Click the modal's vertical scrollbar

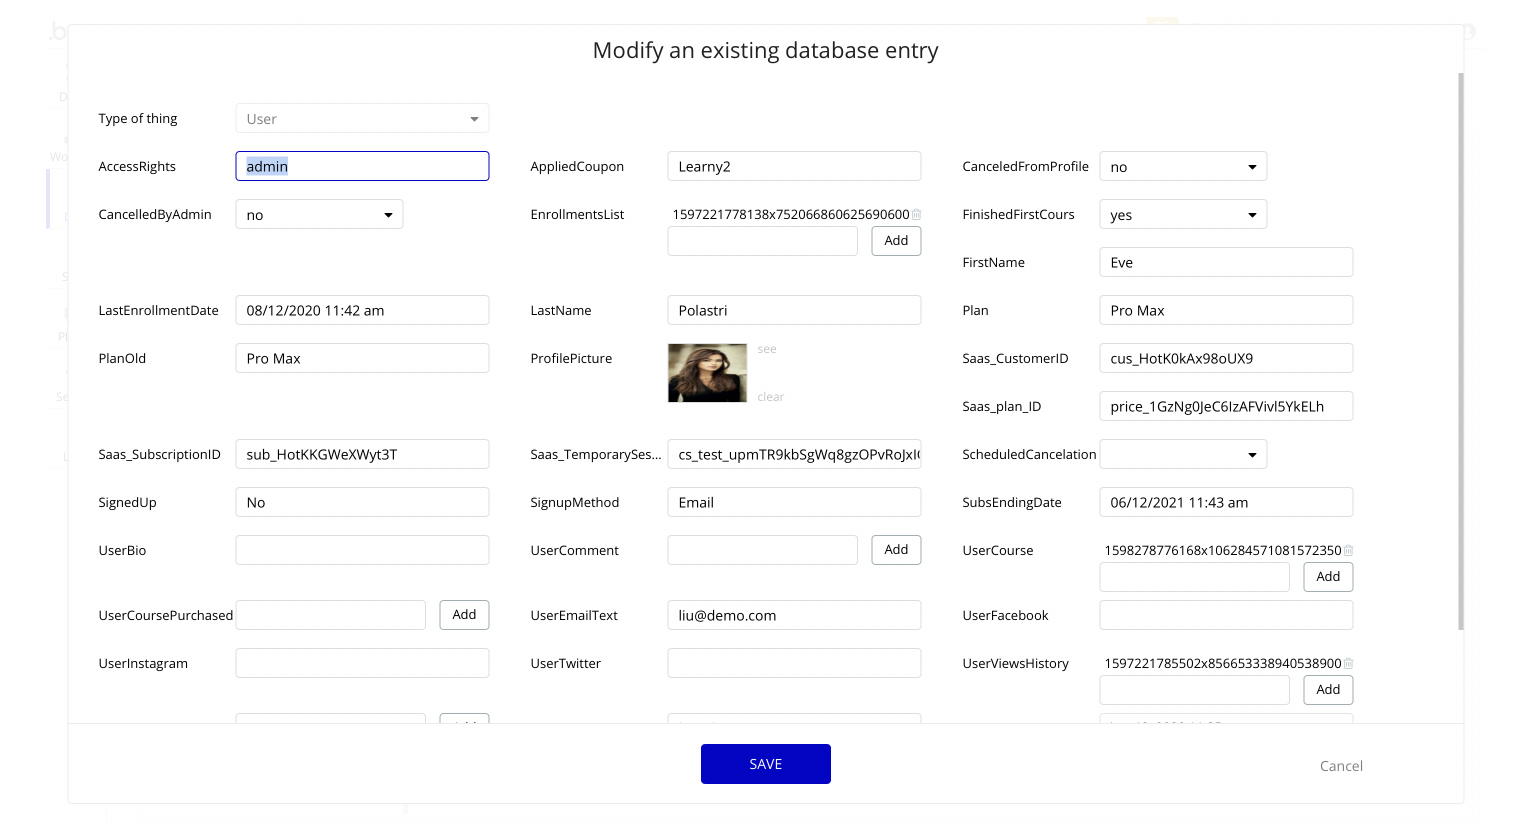[x=1460, y=350]
